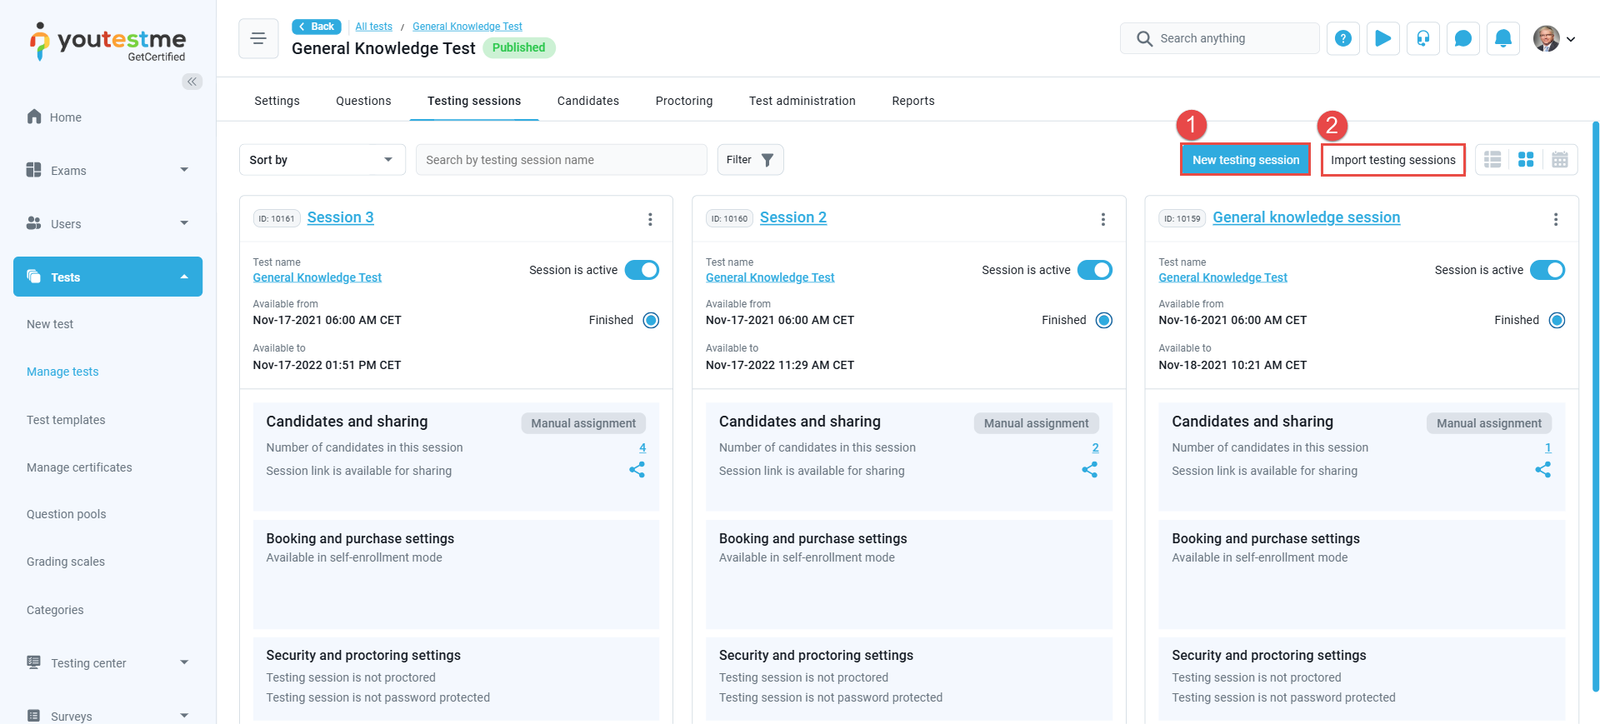Click the youtestme logo
This screenshot has height=724, width=1600.
point(108,42)
